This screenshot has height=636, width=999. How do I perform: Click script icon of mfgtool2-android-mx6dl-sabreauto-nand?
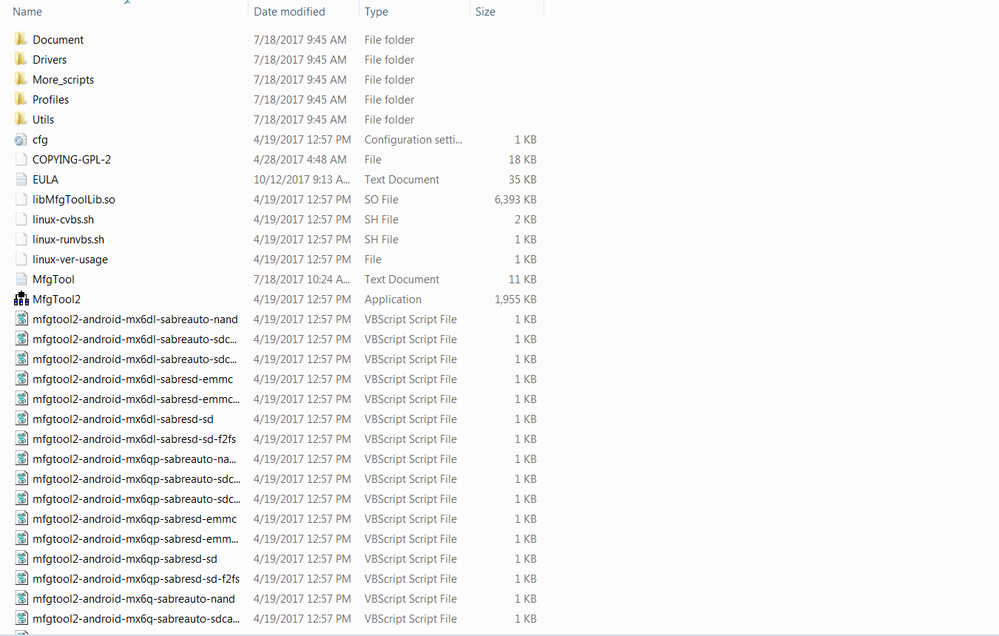pyautogui.click(x=22, y=319)
